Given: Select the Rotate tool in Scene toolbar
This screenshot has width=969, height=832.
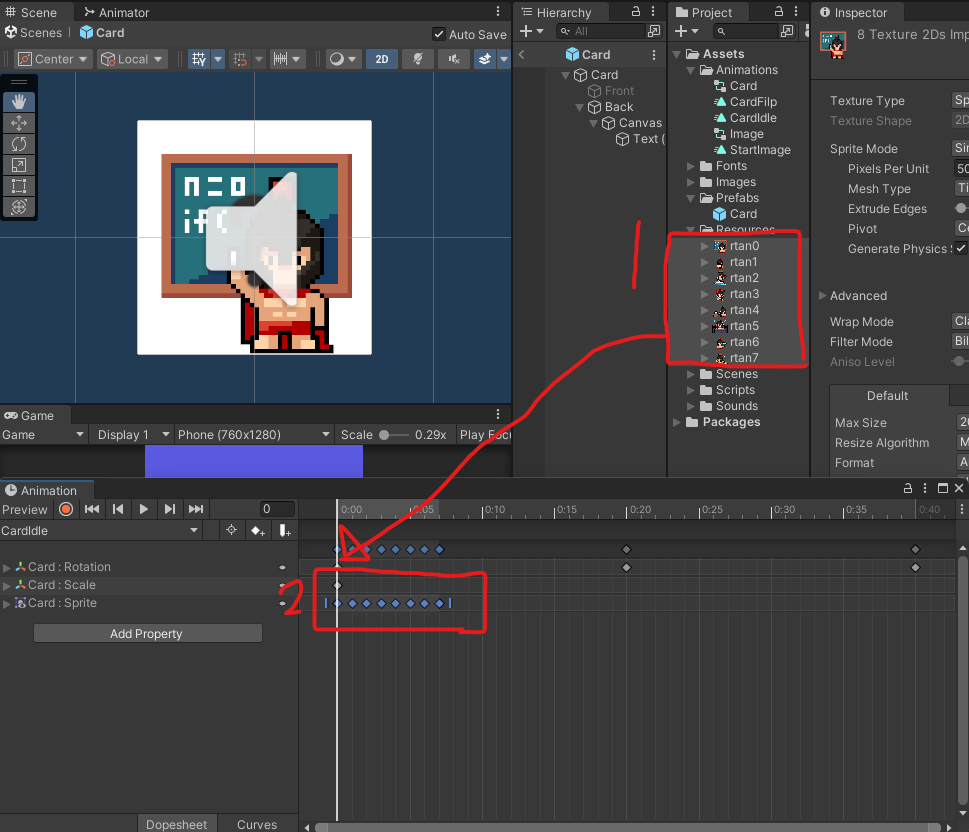Looking at the screenshot, I should tap(19, 144).
